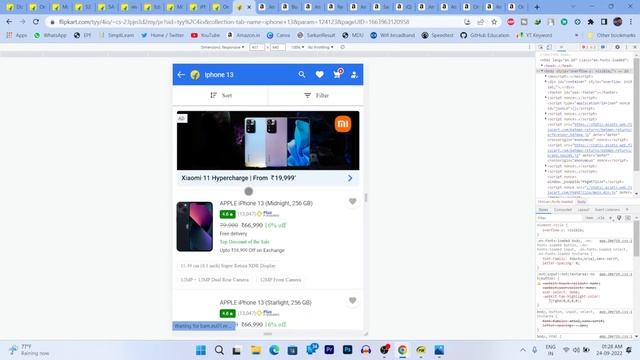Open the Apps bookmarks shortcut
640x360 pixels.
pos(17,36)
